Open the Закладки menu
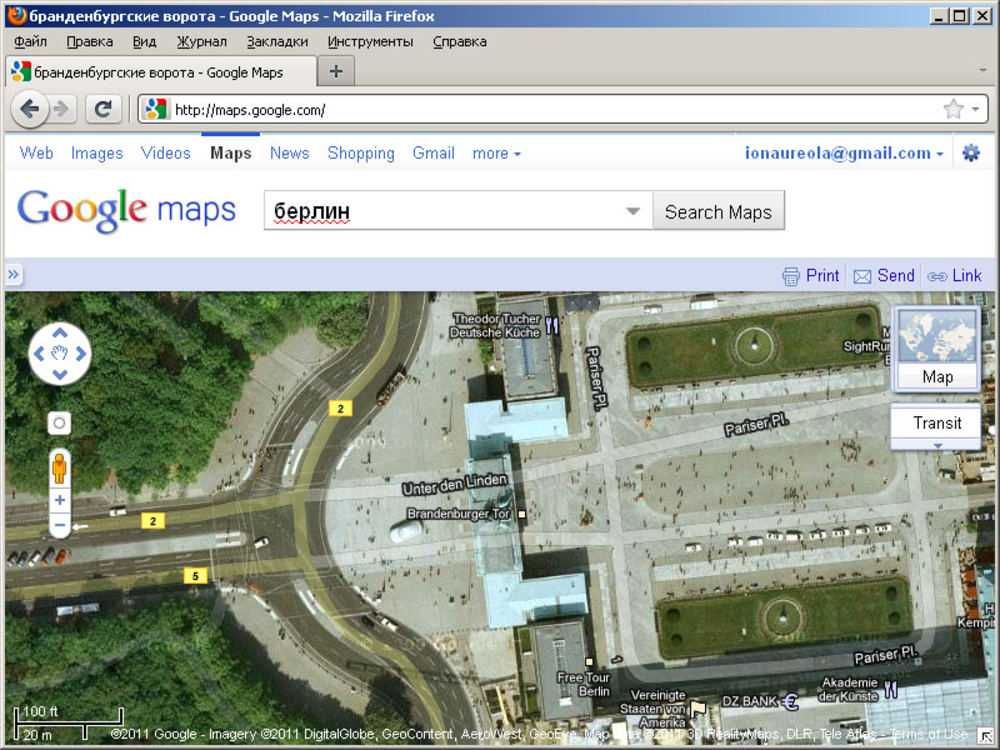 (x=277, y=41)
